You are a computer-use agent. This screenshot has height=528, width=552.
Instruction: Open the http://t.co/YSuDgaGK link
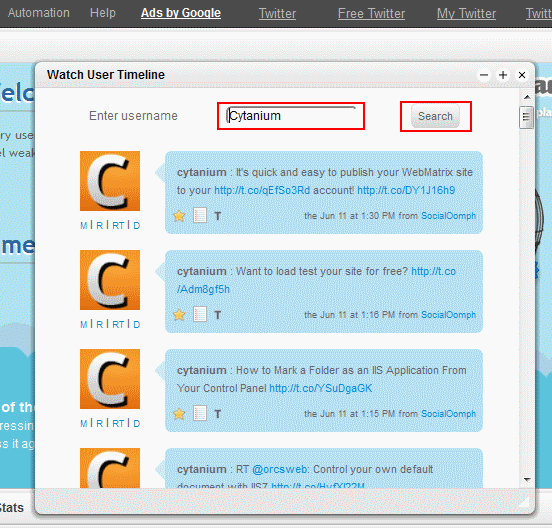(320, 388)
